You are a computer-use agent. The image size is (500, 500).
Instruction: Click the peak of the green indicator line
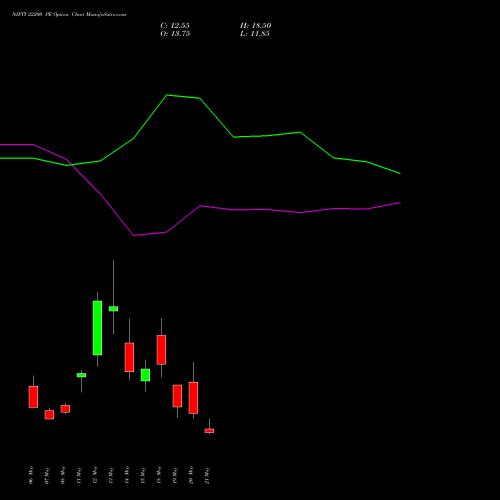click(x=167, y=95)
